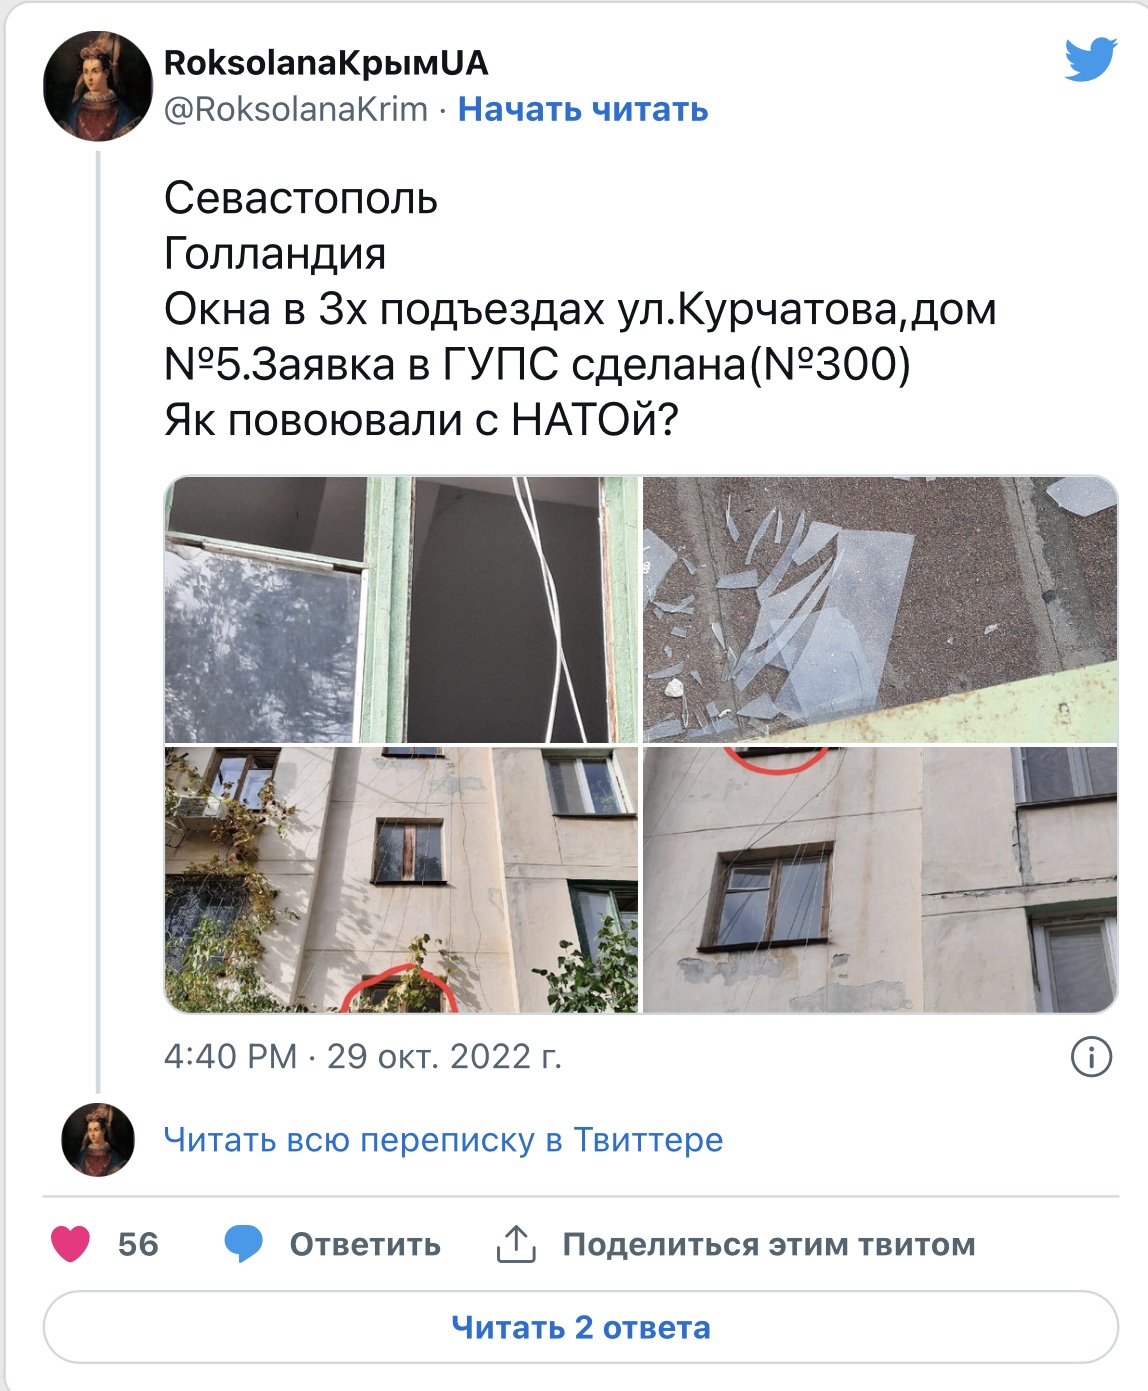Image resolution: width=1148 pixels, height=1391 pixels.
Task: Like the tweet with heart icon
Action: coord(70,1244)
